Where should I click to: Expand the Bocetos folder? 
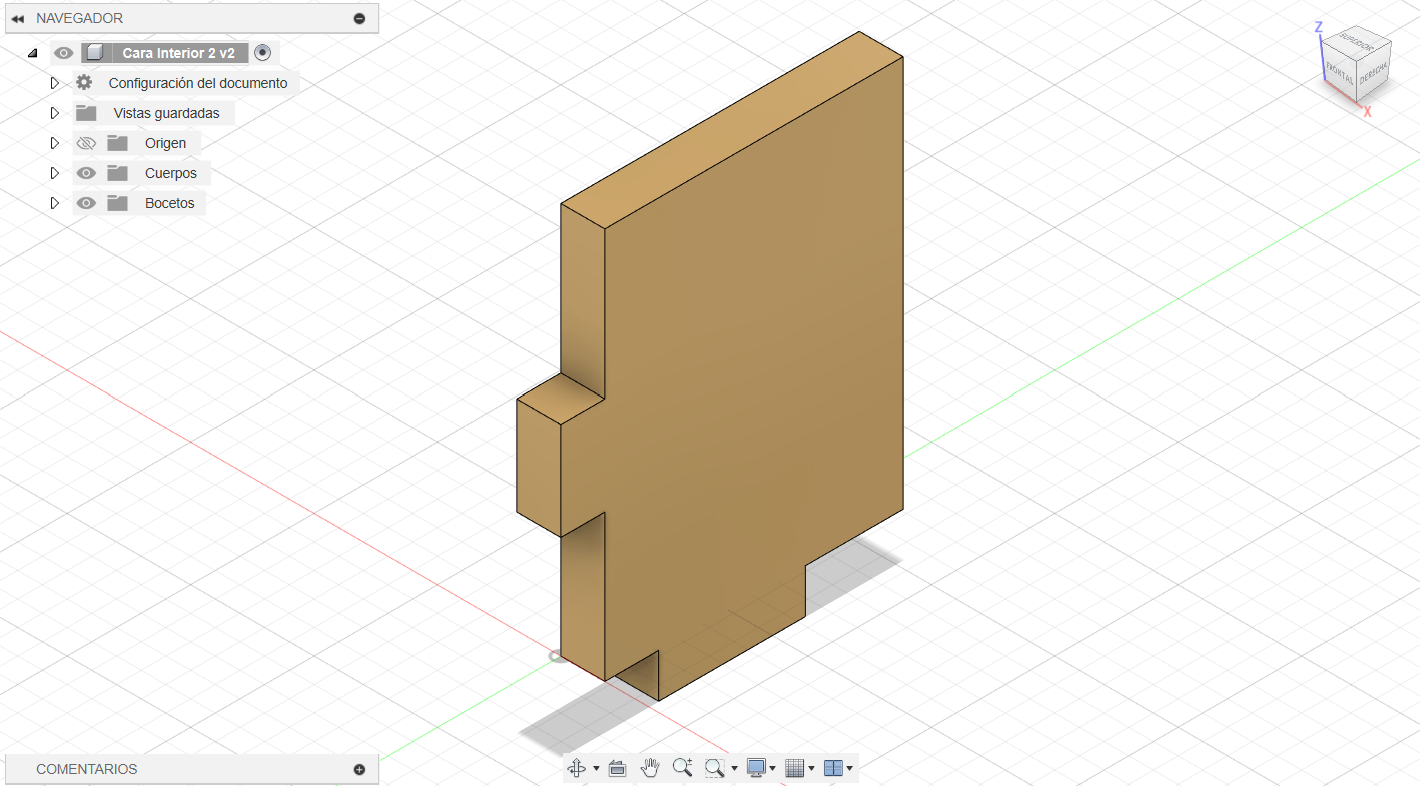click(x=55, y=203)
